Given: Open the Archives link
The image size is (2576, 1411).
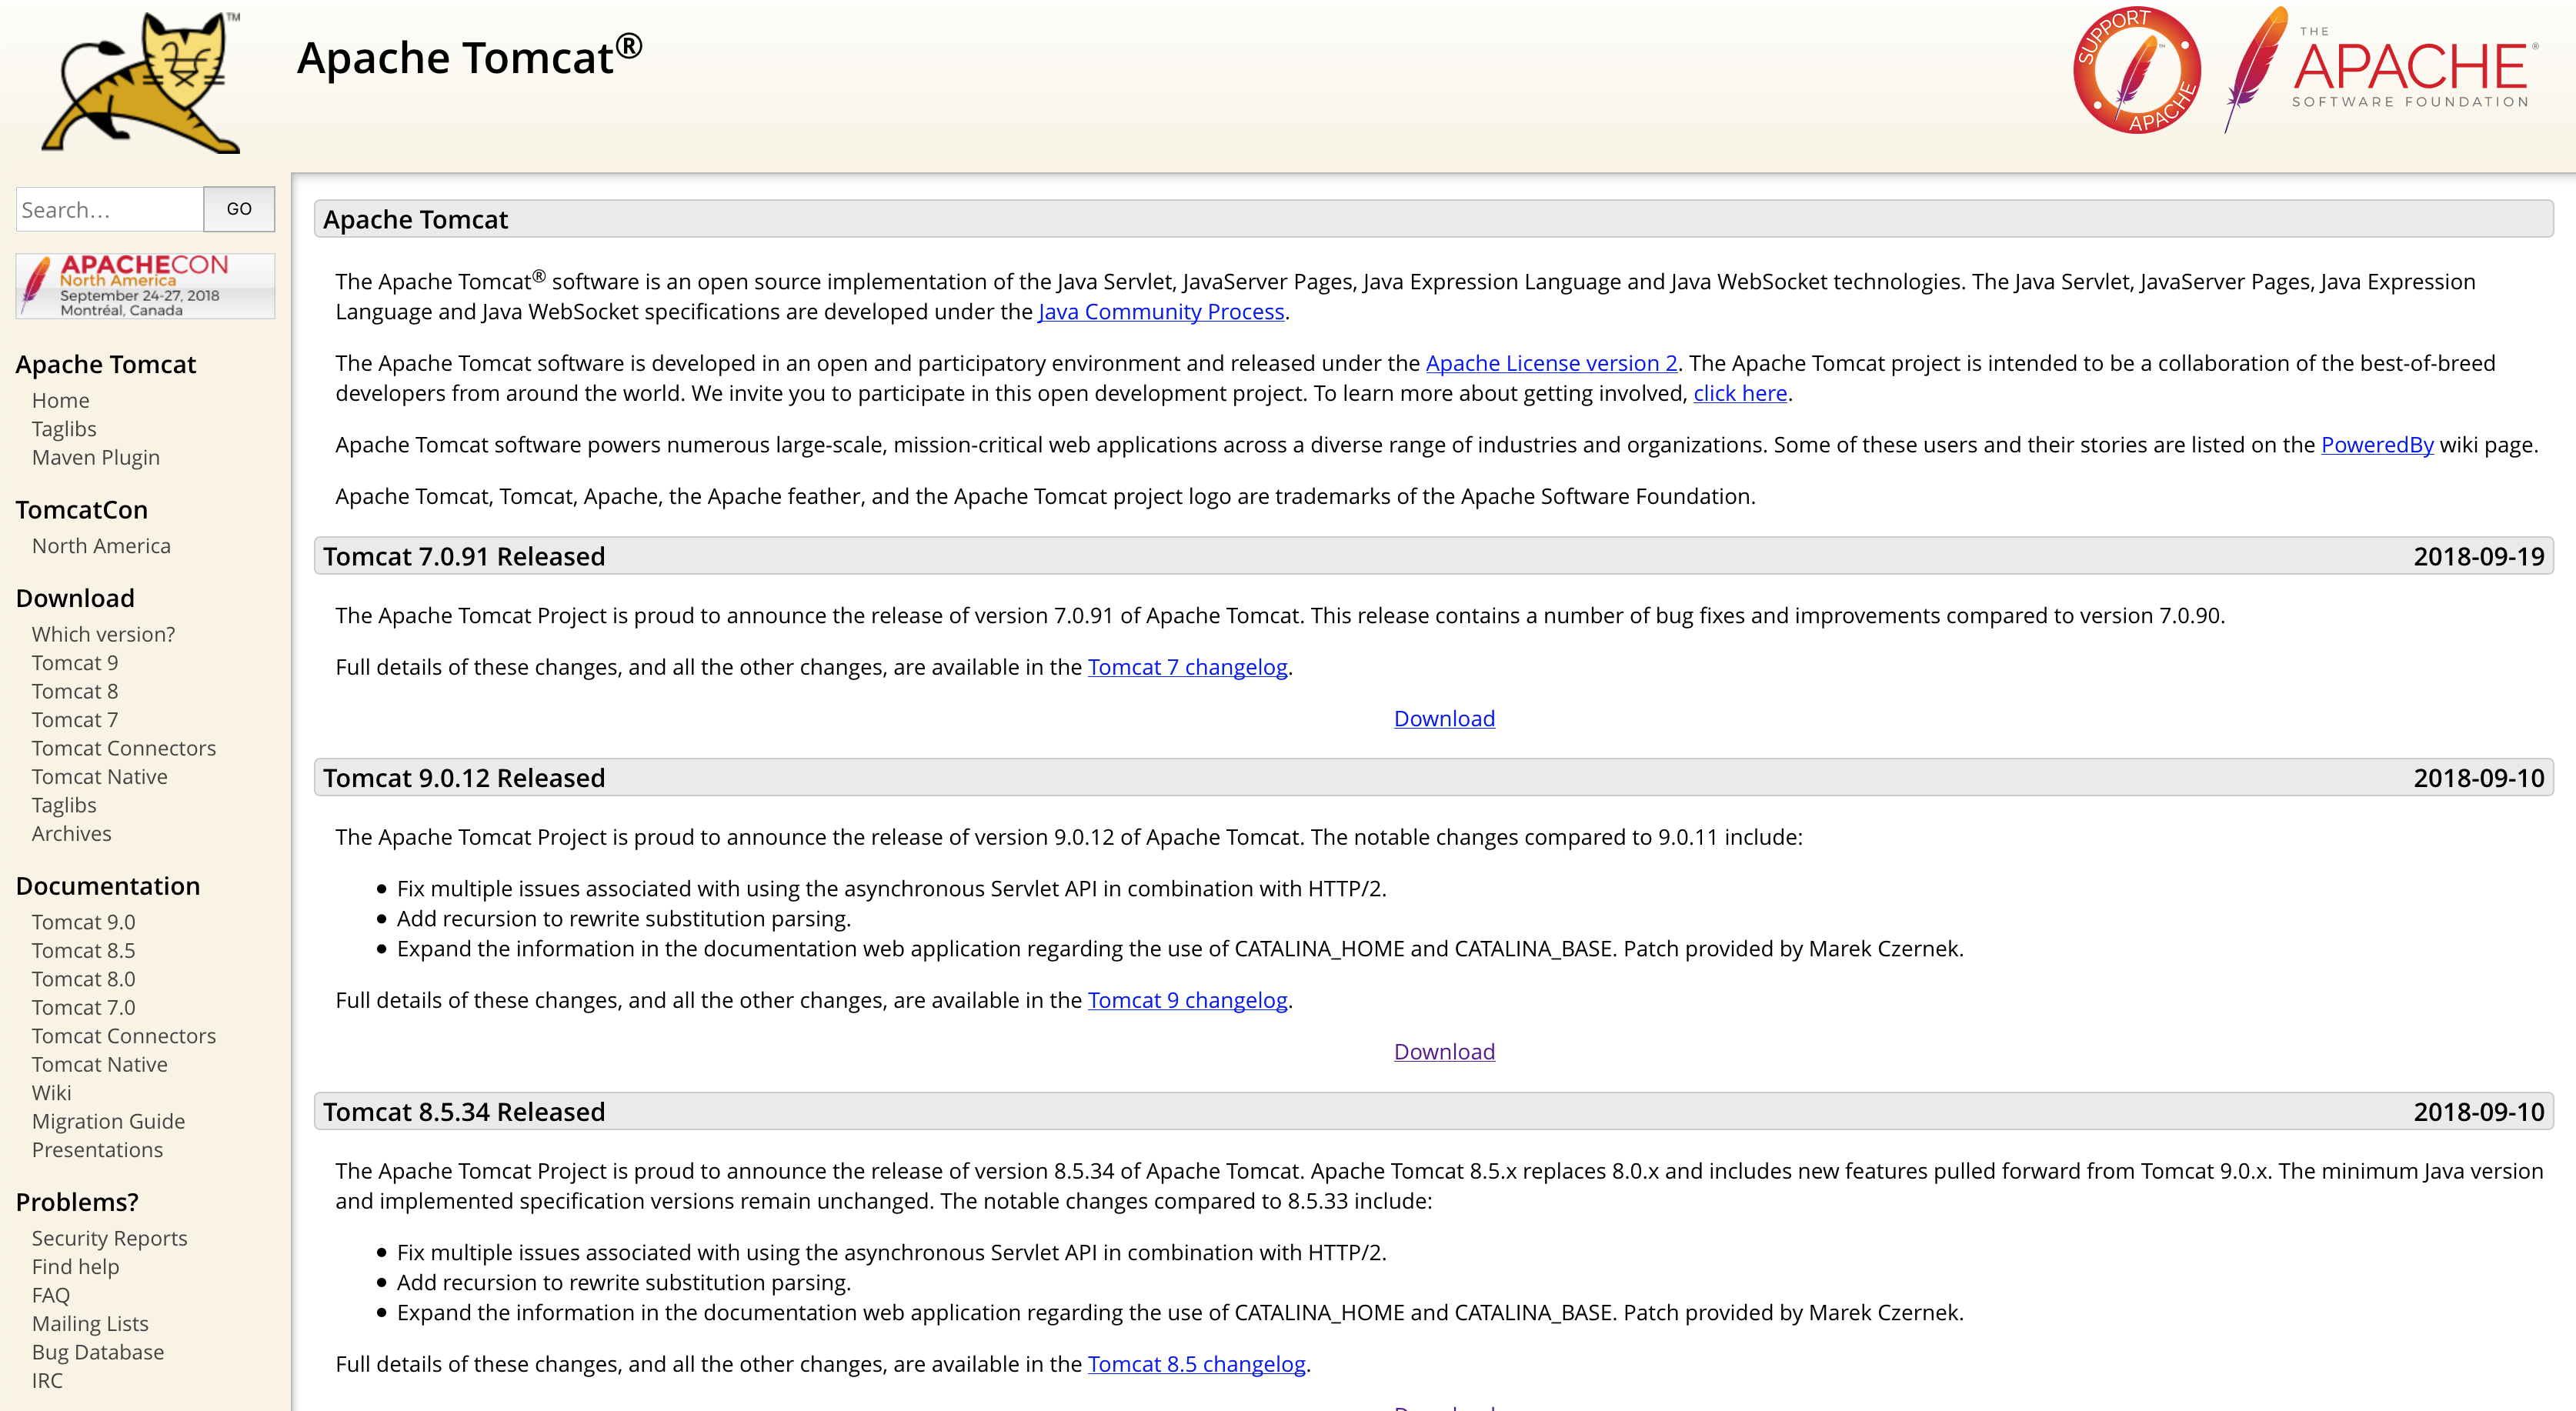Looking at the screenshot, I should pyautogui.click(x=72, y=834).
